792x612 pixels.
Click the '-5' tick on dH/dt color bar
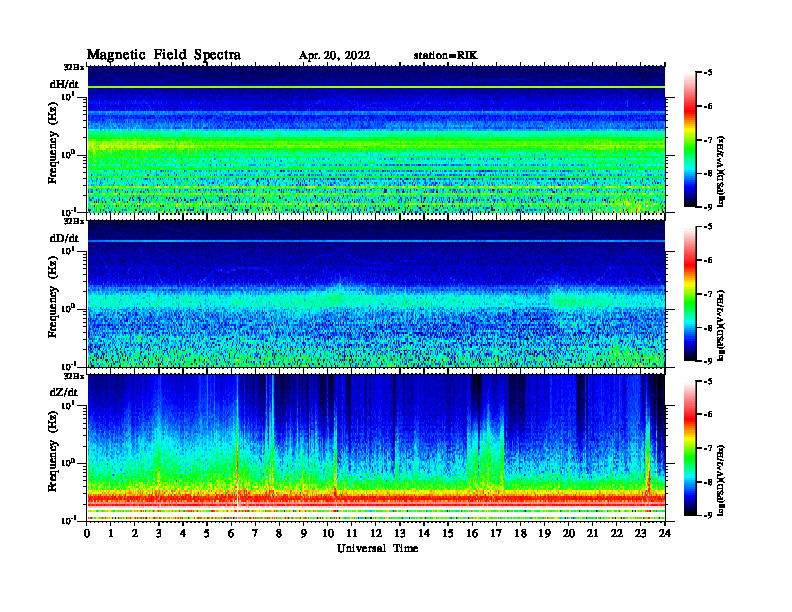pyautogui.click(x=709, y=73)
